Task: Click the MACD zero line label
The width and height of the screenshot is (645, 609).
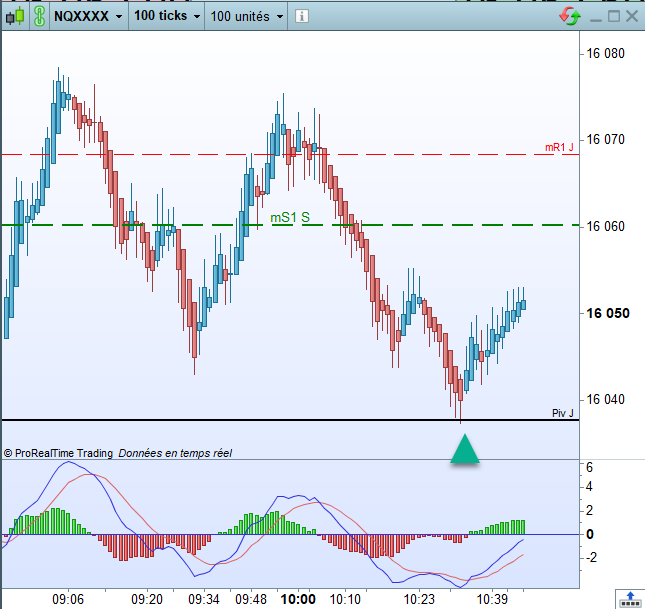Action: click(x=589, y=534)
